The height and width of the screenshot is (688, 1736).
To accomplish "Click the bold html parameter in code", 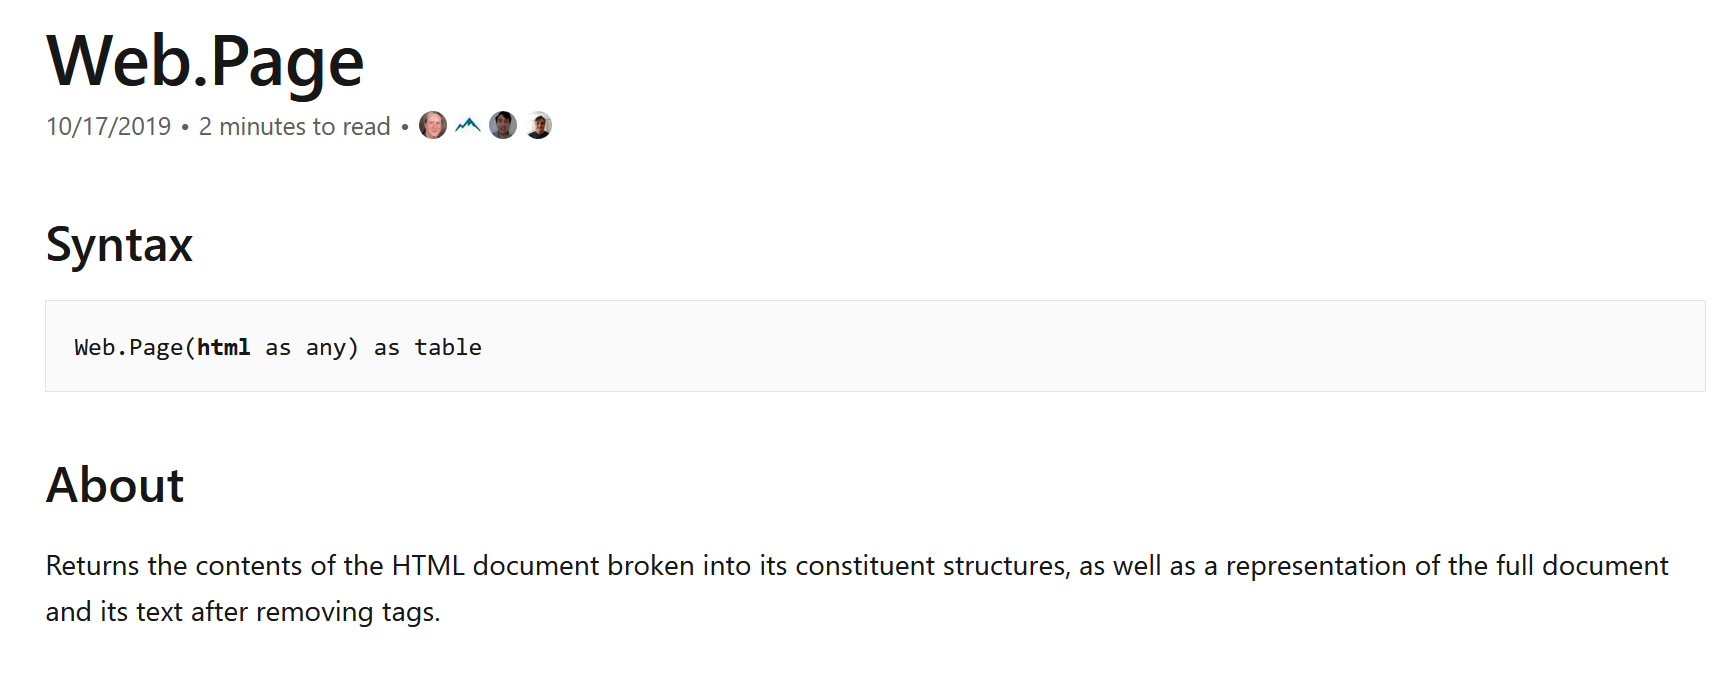I will [224, 347].
